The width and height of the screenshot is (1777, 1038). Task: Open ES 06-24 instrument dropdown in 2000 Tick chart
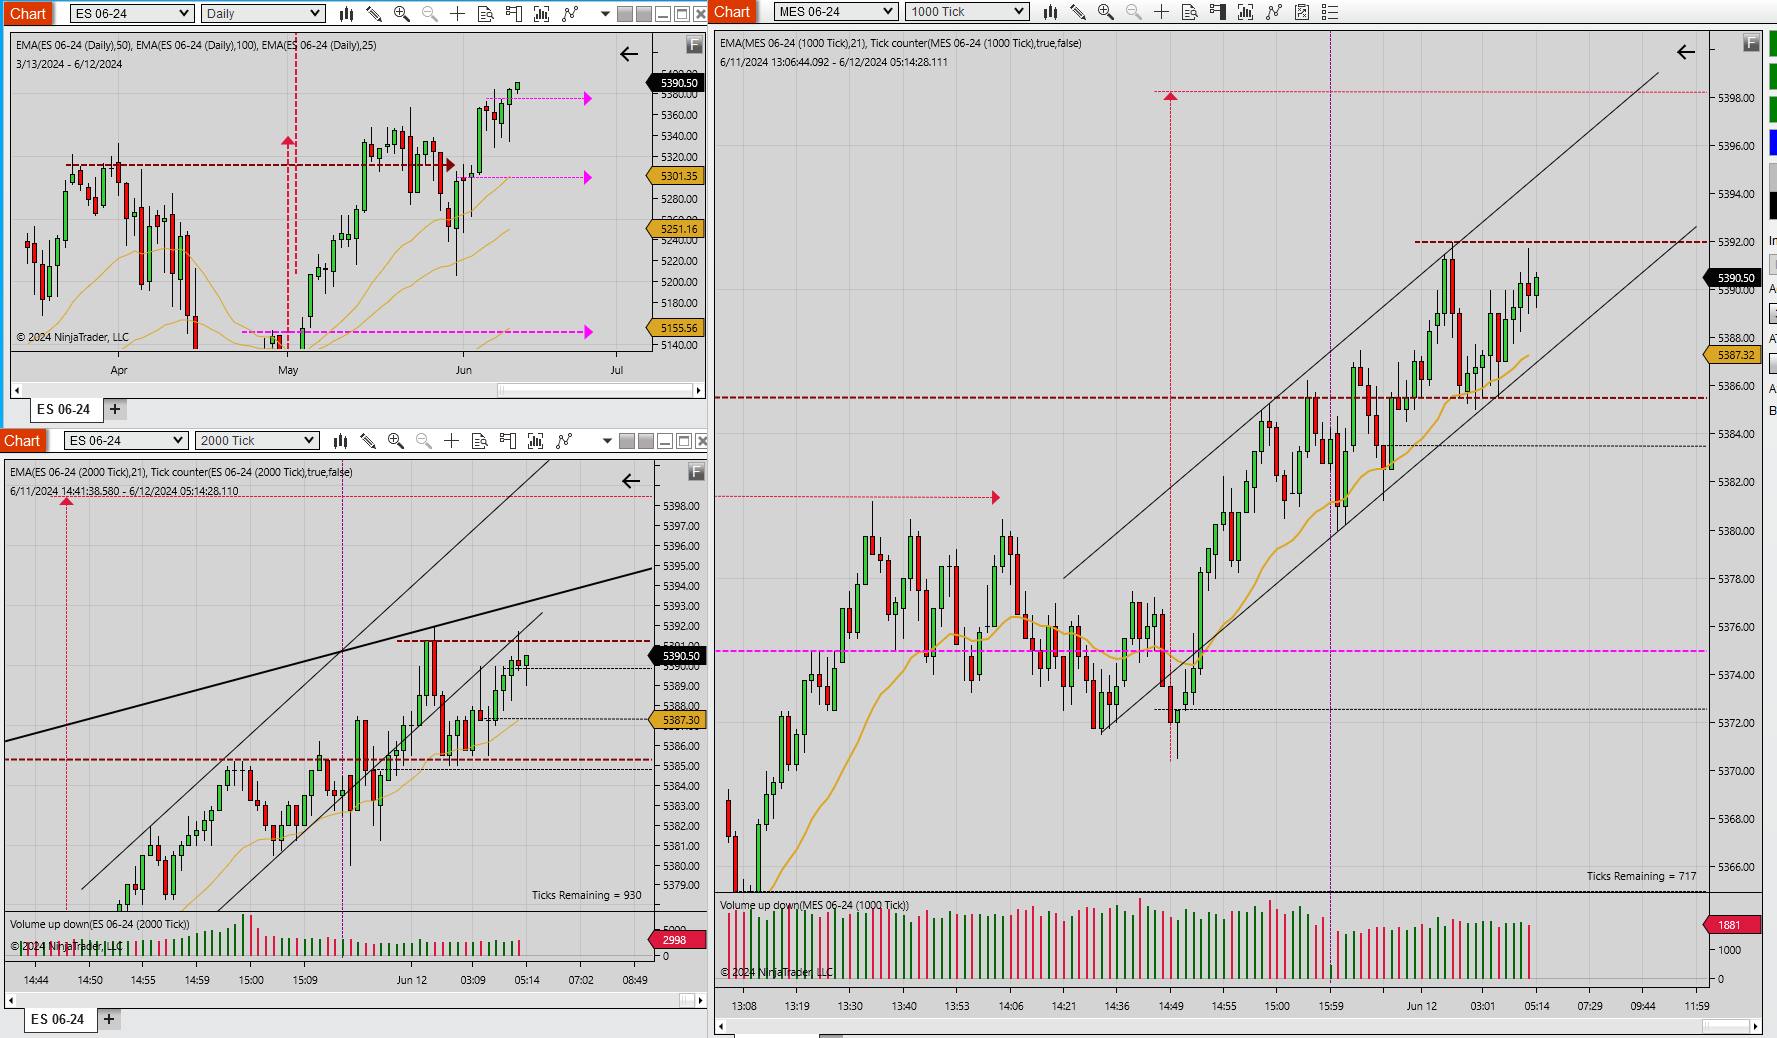pyautogui.click(x=126, y=440)
